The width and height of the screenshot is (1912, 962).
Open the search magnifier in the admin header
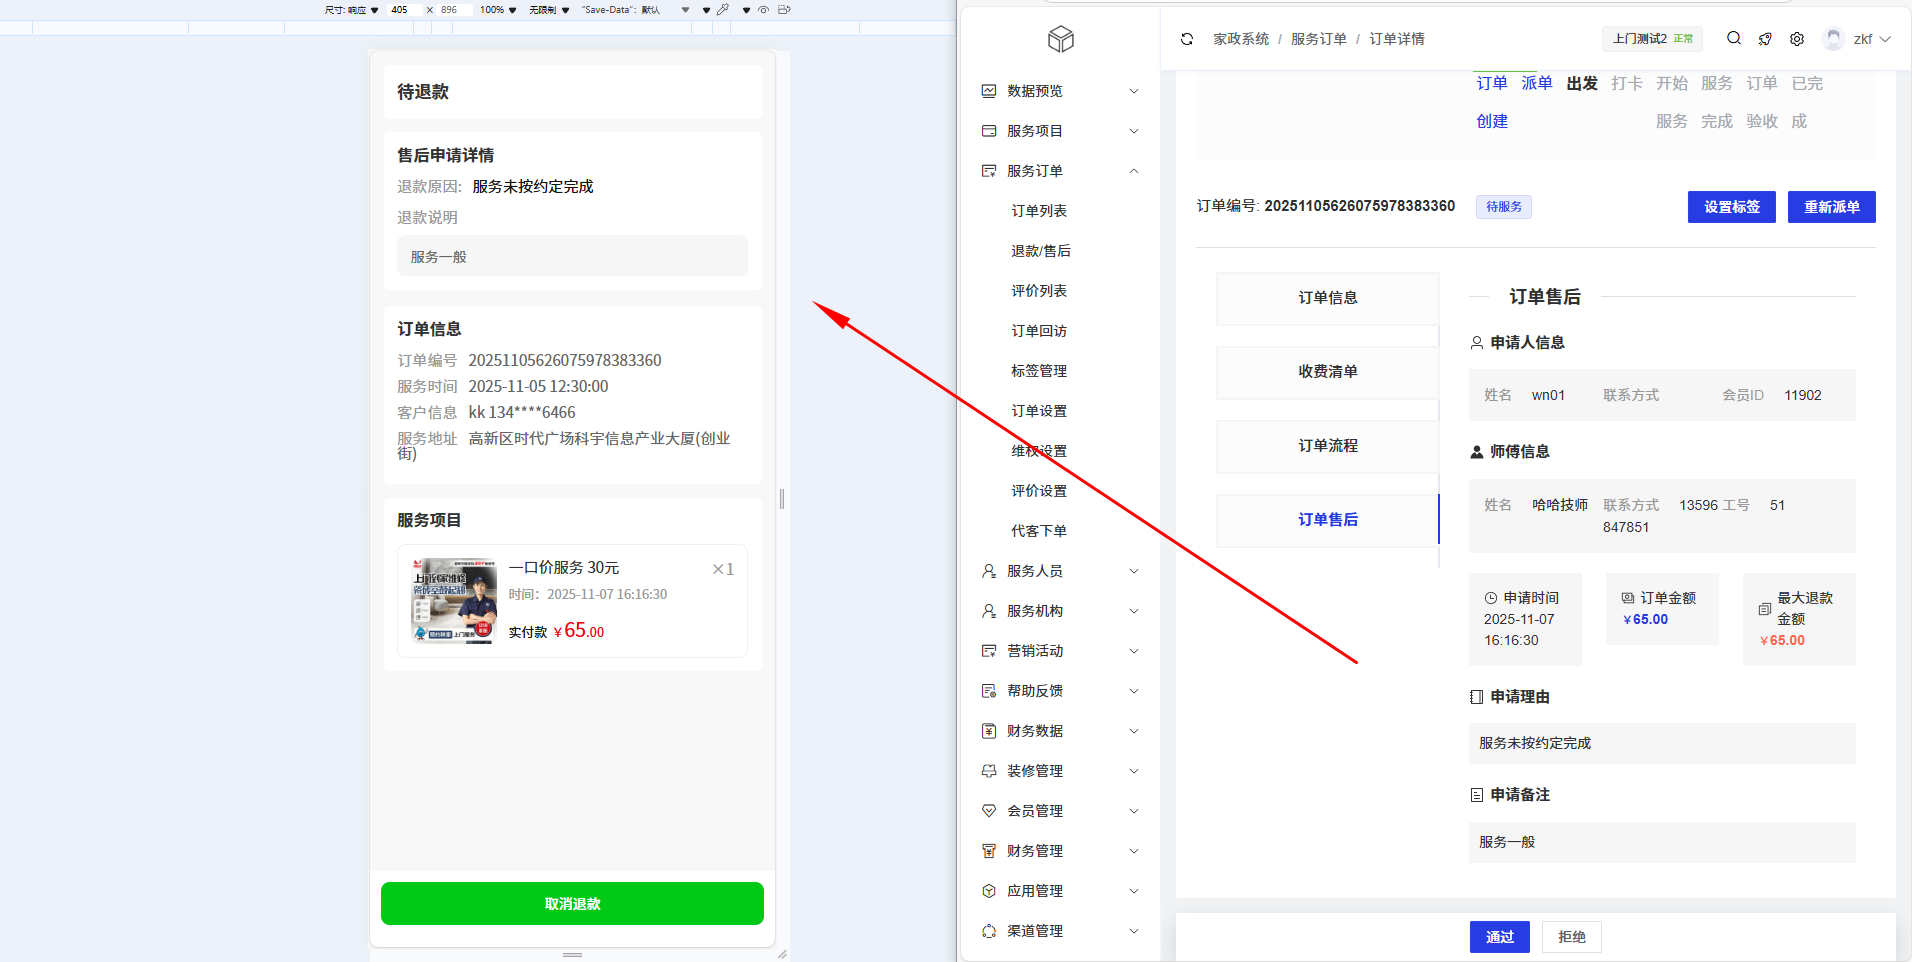click(x=1734, y=38)
